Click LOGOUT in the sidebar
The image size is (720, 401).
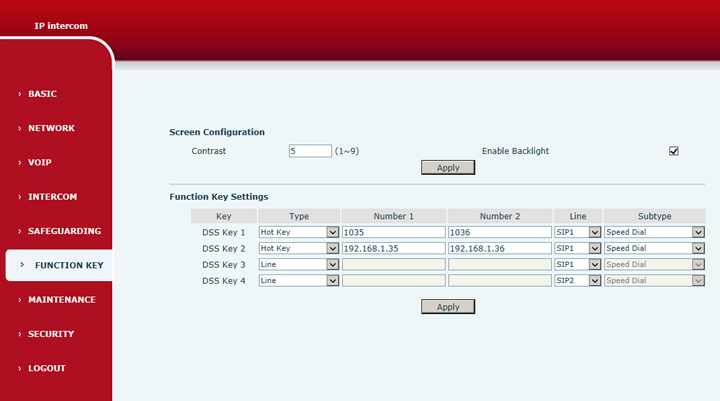pos(46,368)
